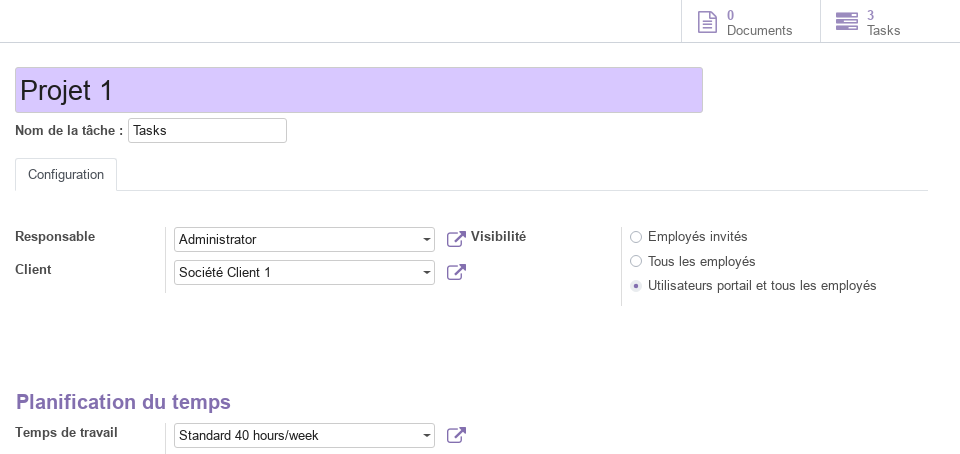This screenshot has height=454, width=960.
Task: Expand the Responsable dropdown arrow
Action: click(427, 239)
